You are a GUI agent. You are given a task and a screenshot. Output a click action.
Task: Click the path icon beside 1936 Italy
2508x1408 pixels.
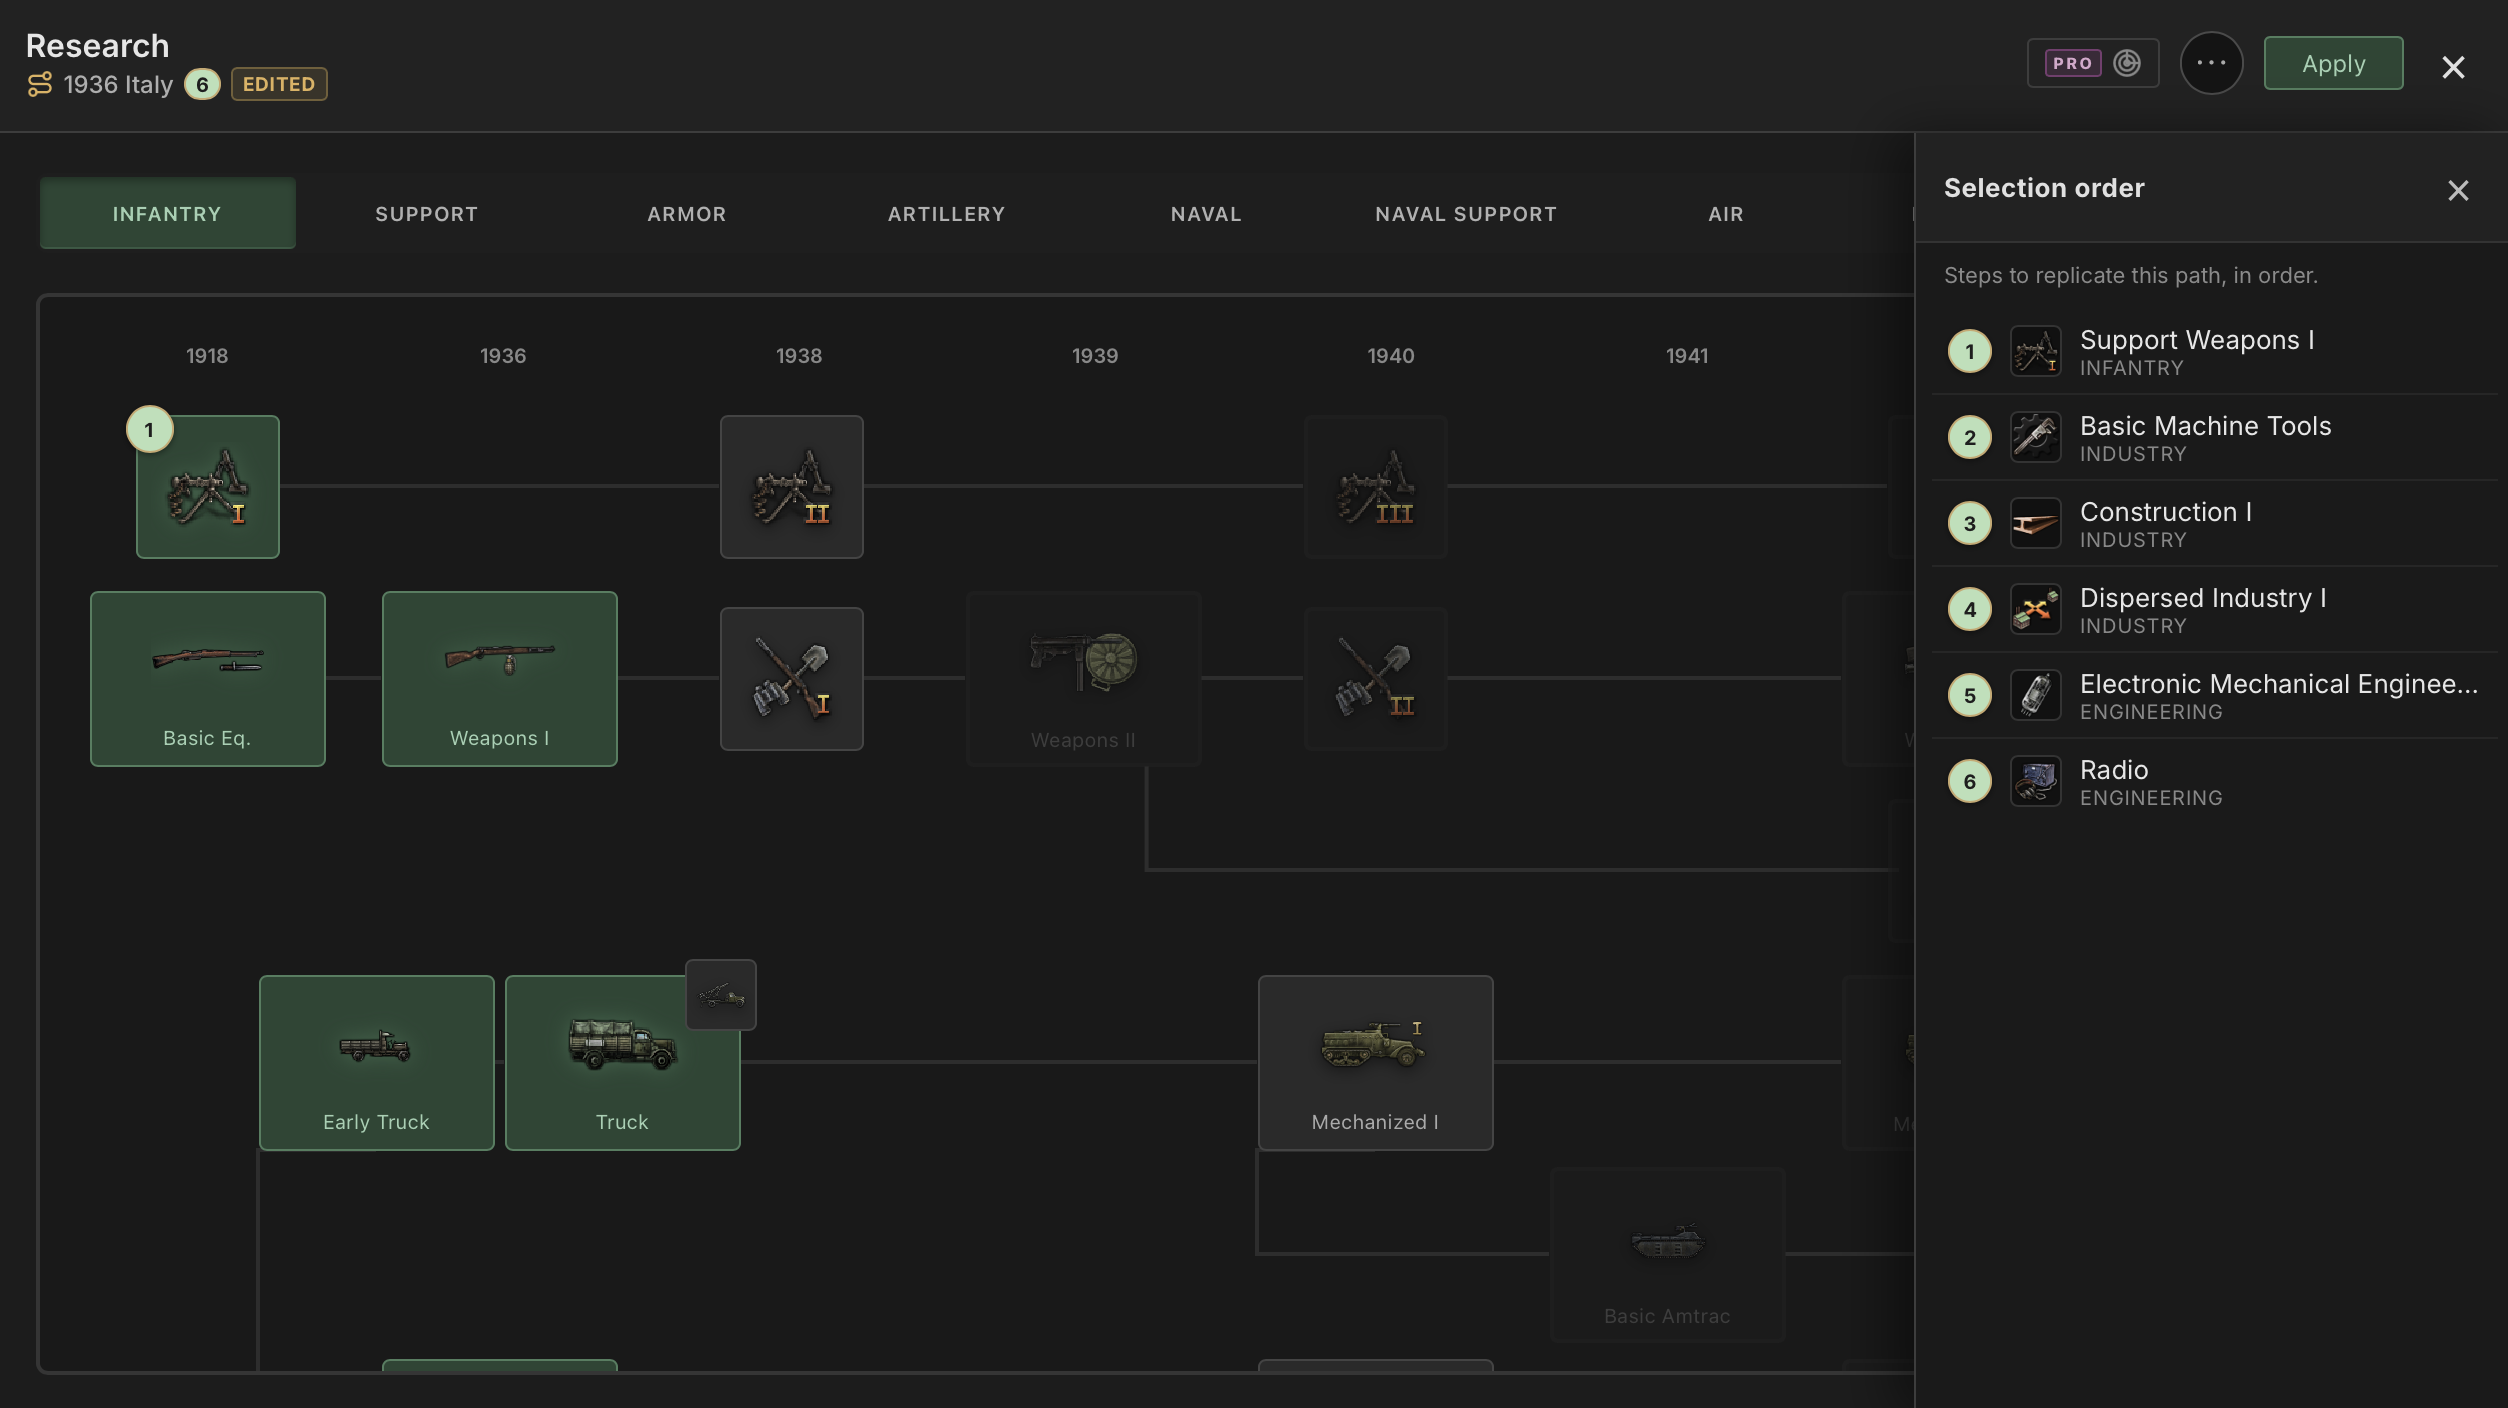click(x=40, y=85)
